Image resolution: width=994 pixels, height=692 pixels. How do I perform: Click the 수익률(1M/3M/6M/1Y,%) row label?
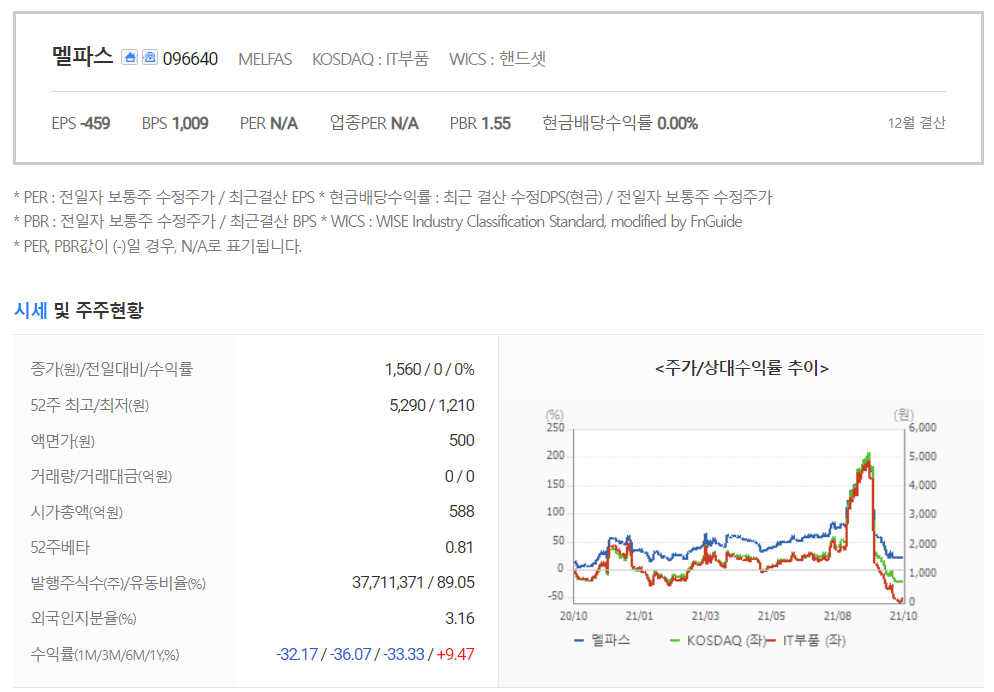pyautogui.click(x=105, y=655)
